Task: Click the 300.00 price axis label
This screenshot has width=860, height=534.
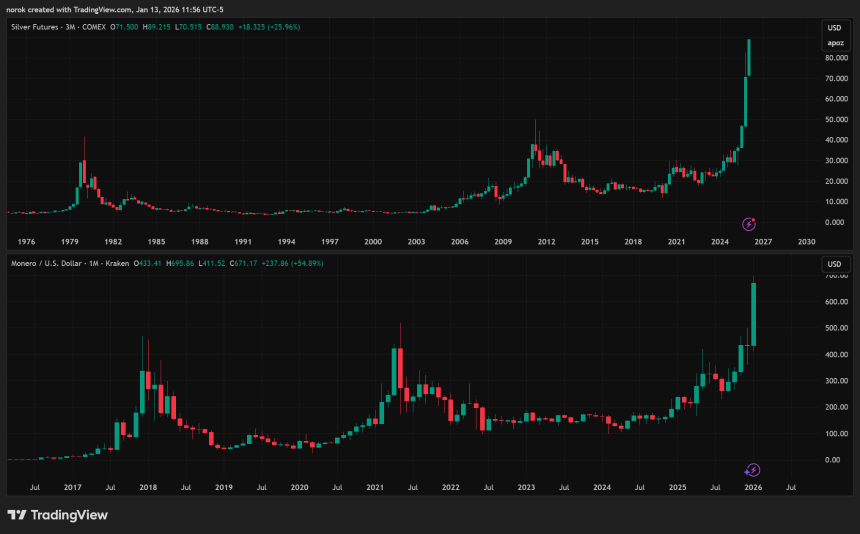Action: [x=836, y=381]
